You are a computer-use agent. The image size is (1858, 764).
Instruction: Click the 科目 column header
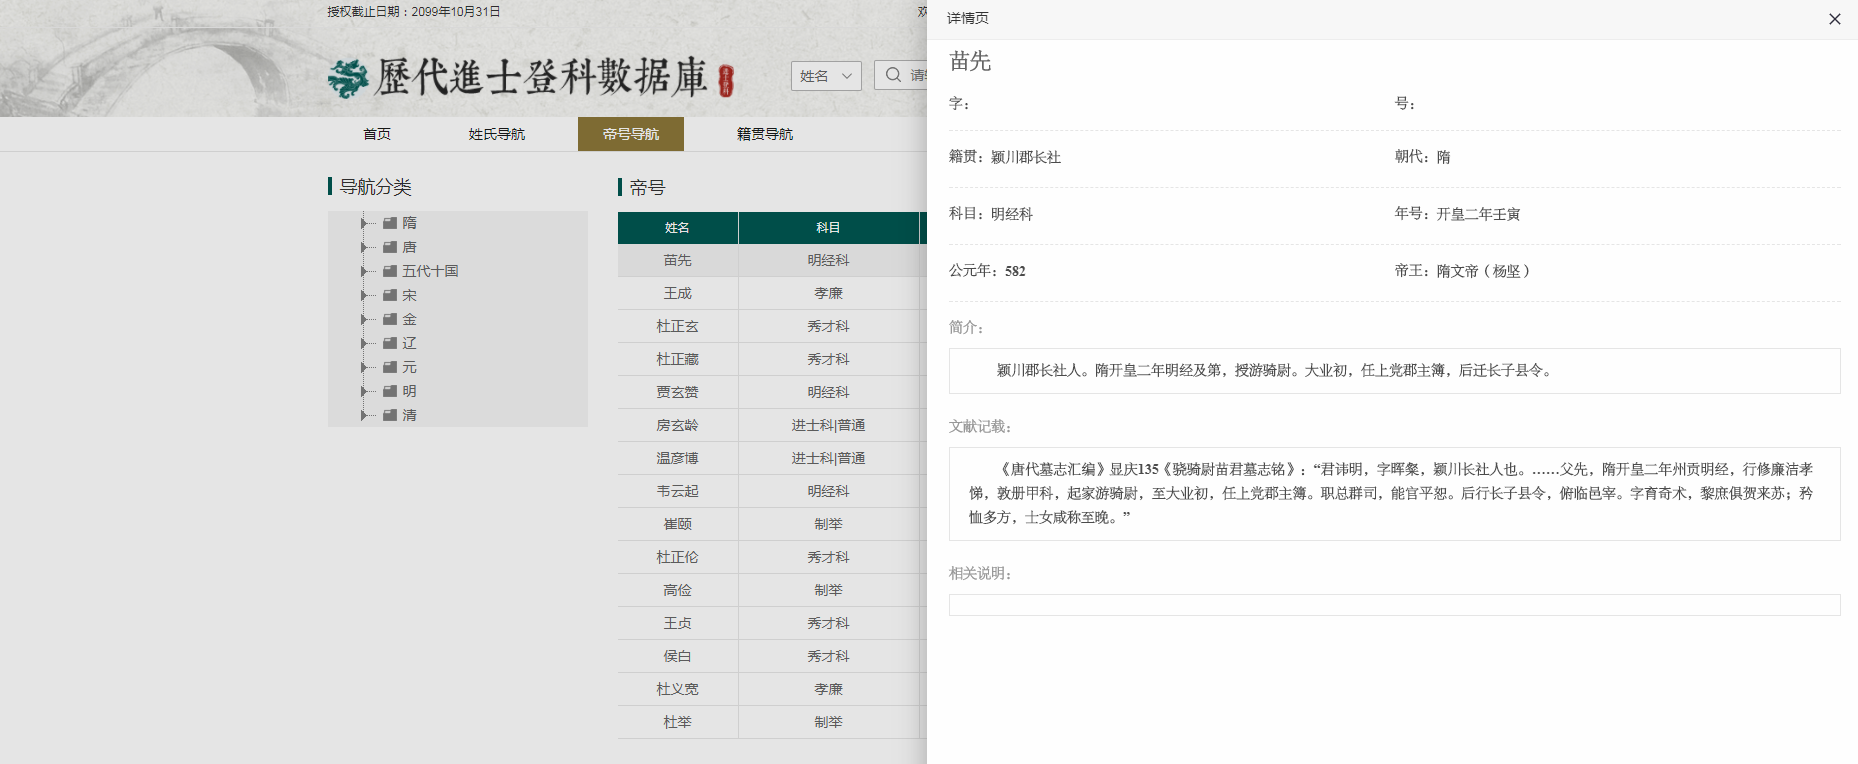[x=828, y=228]
